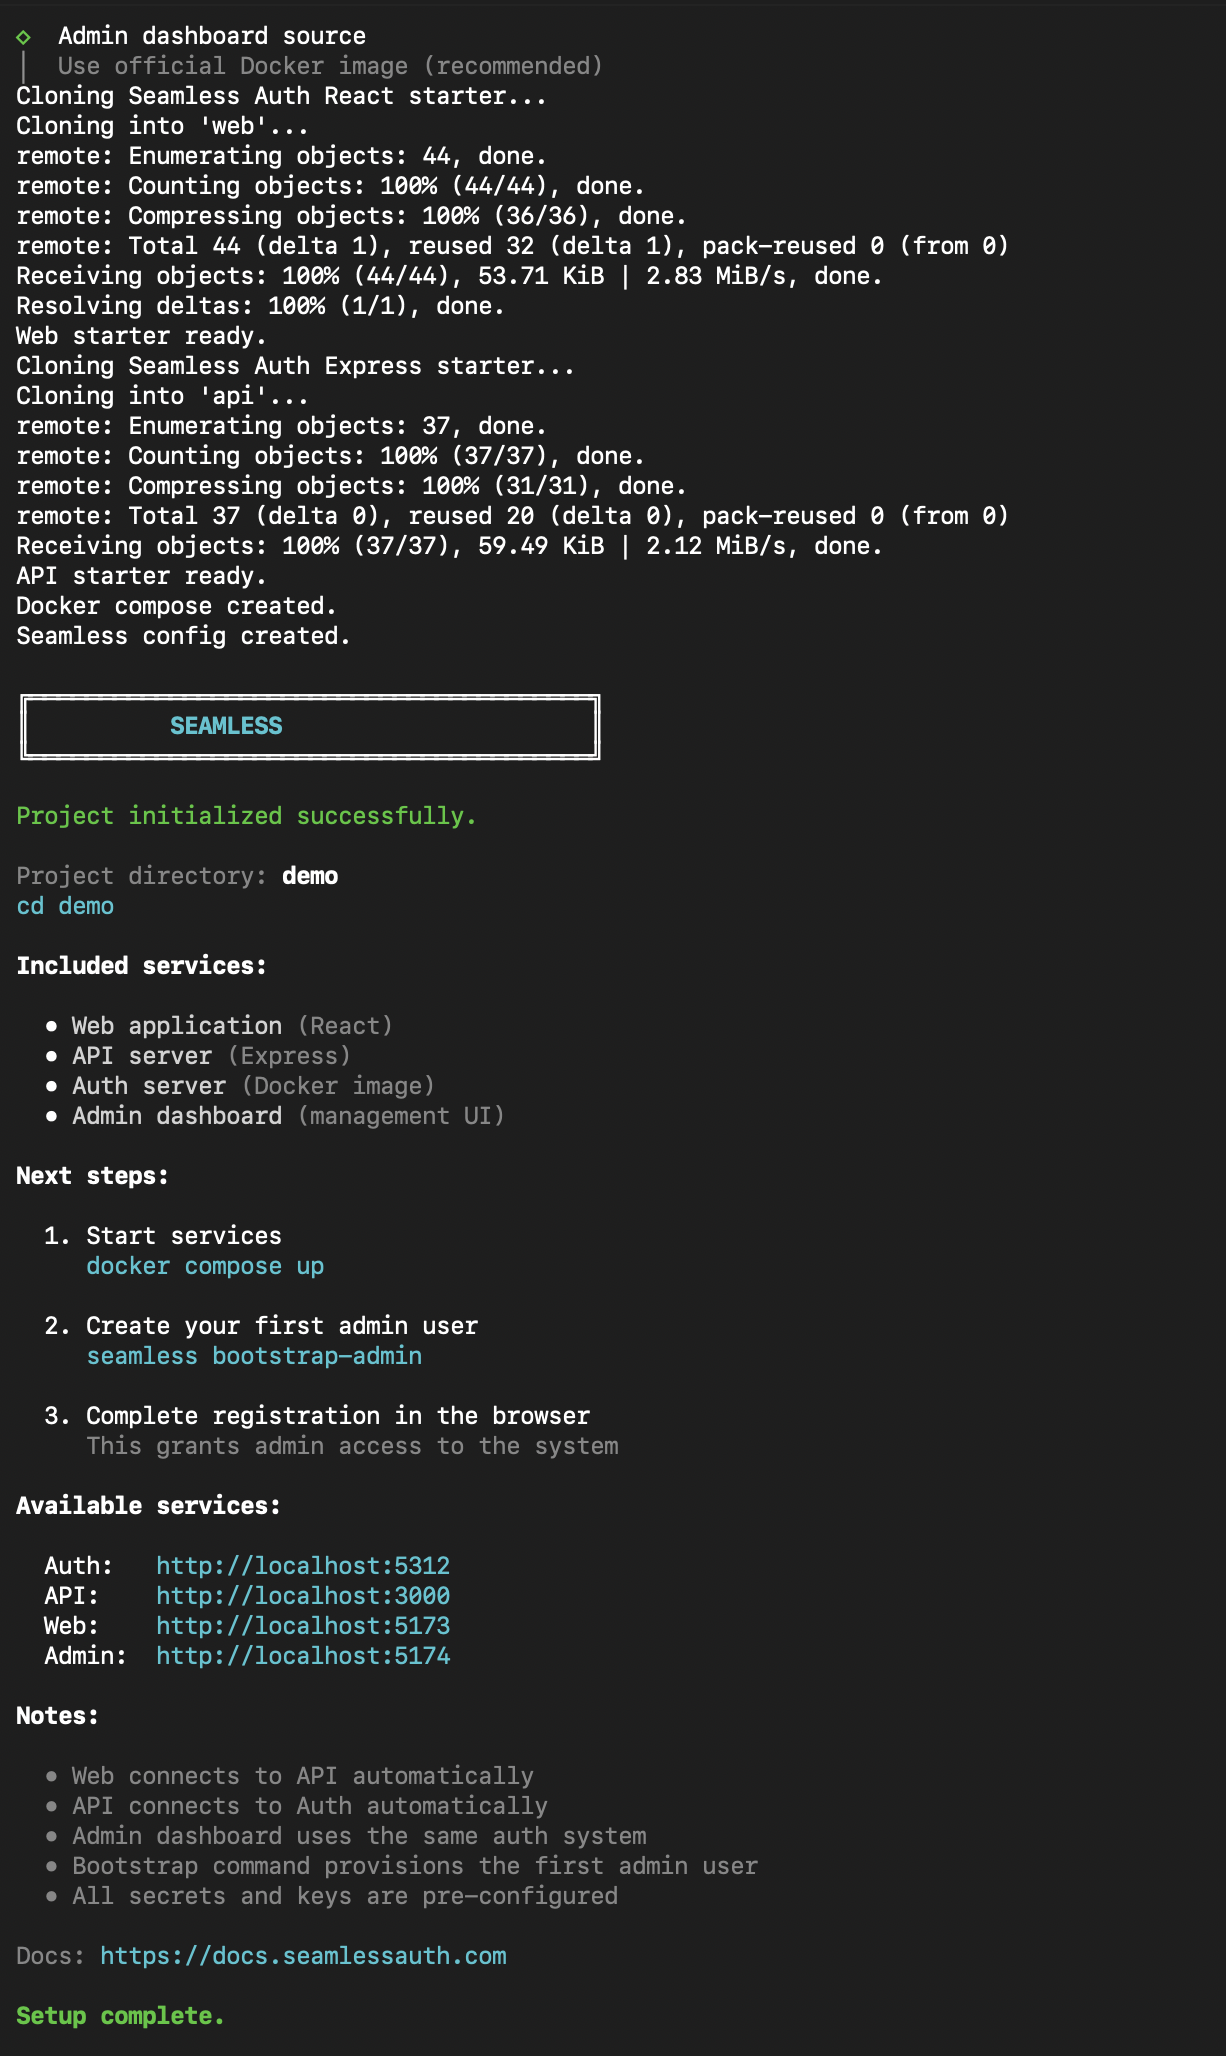Click step '3. Complete registration in the browser'

(x=317, y=1416)
